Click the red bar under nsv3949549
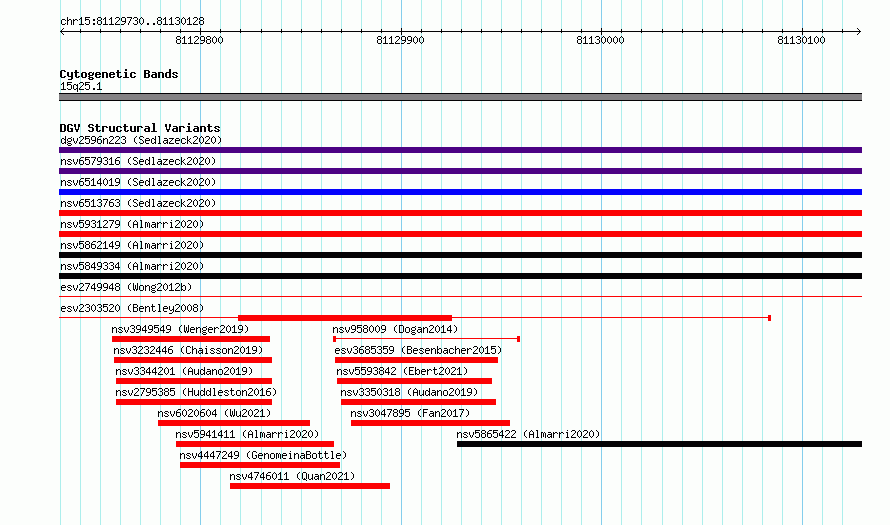The height and width of the screenshot is (525, 890). (191, 339)
